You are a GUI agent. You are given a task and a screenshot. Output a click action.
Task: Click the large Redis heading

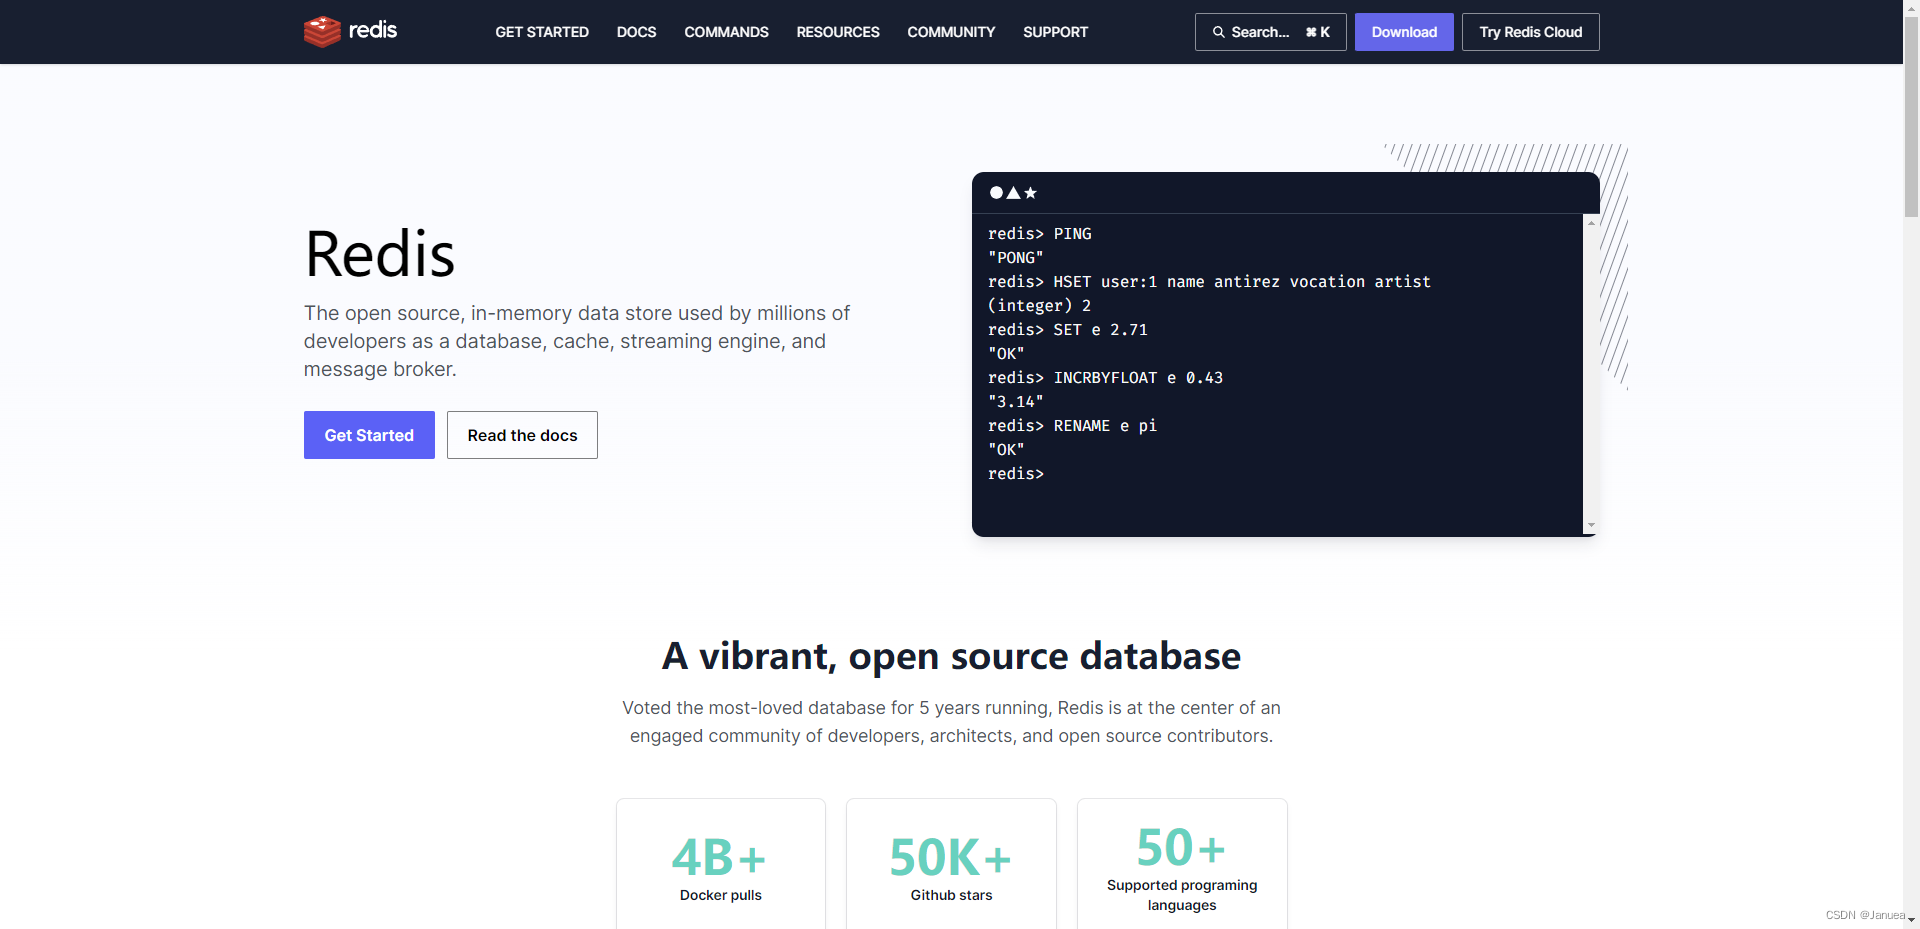[380, 254]
